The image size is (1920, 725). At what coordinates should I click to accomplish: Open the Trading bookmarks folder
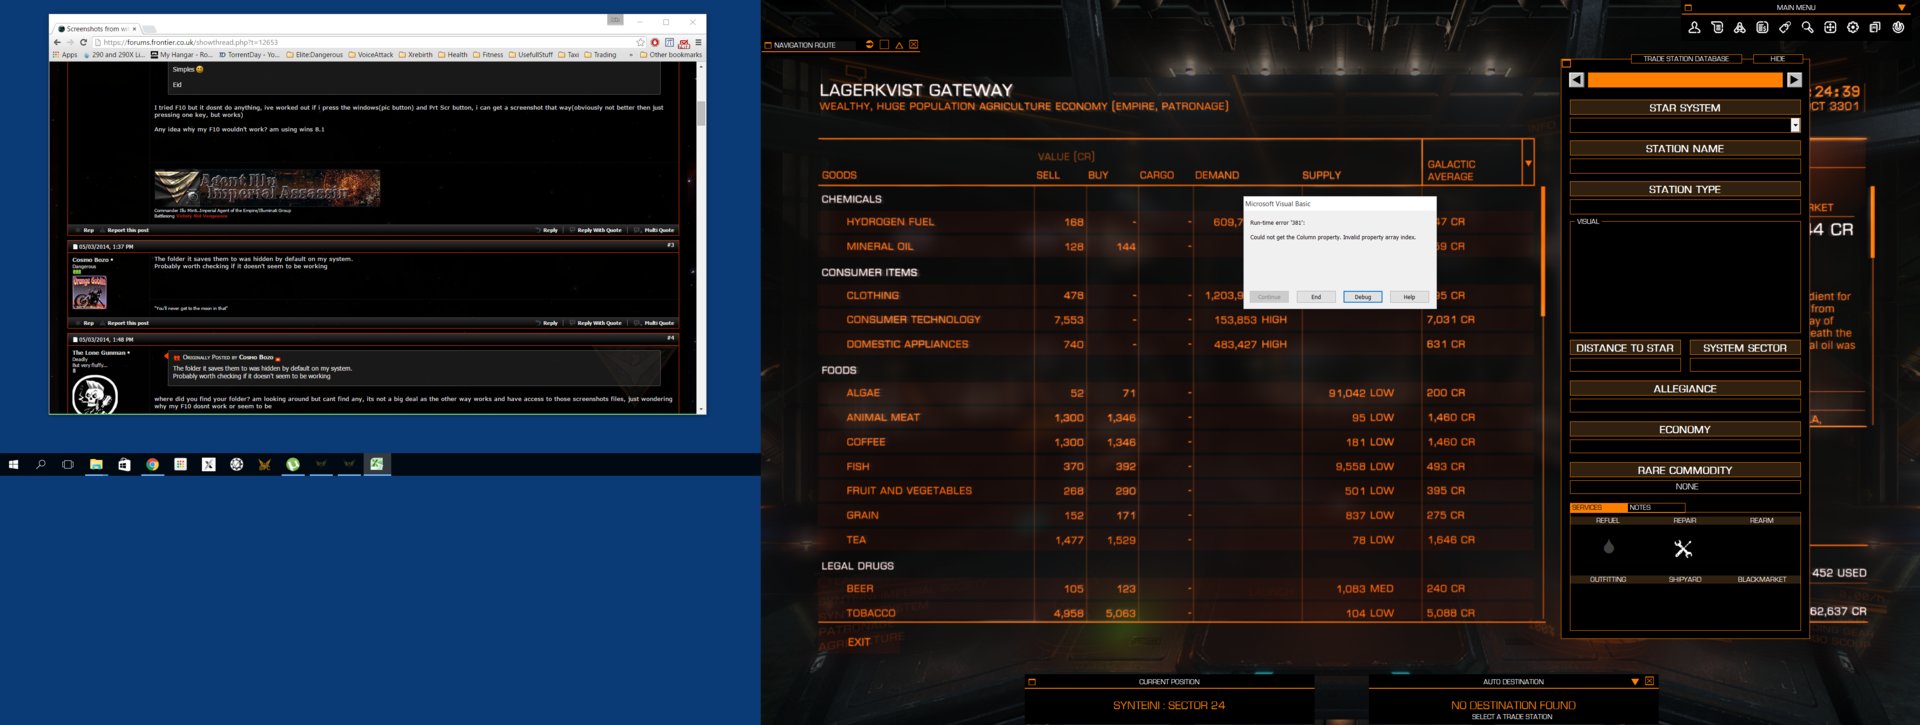coord(601,55)
